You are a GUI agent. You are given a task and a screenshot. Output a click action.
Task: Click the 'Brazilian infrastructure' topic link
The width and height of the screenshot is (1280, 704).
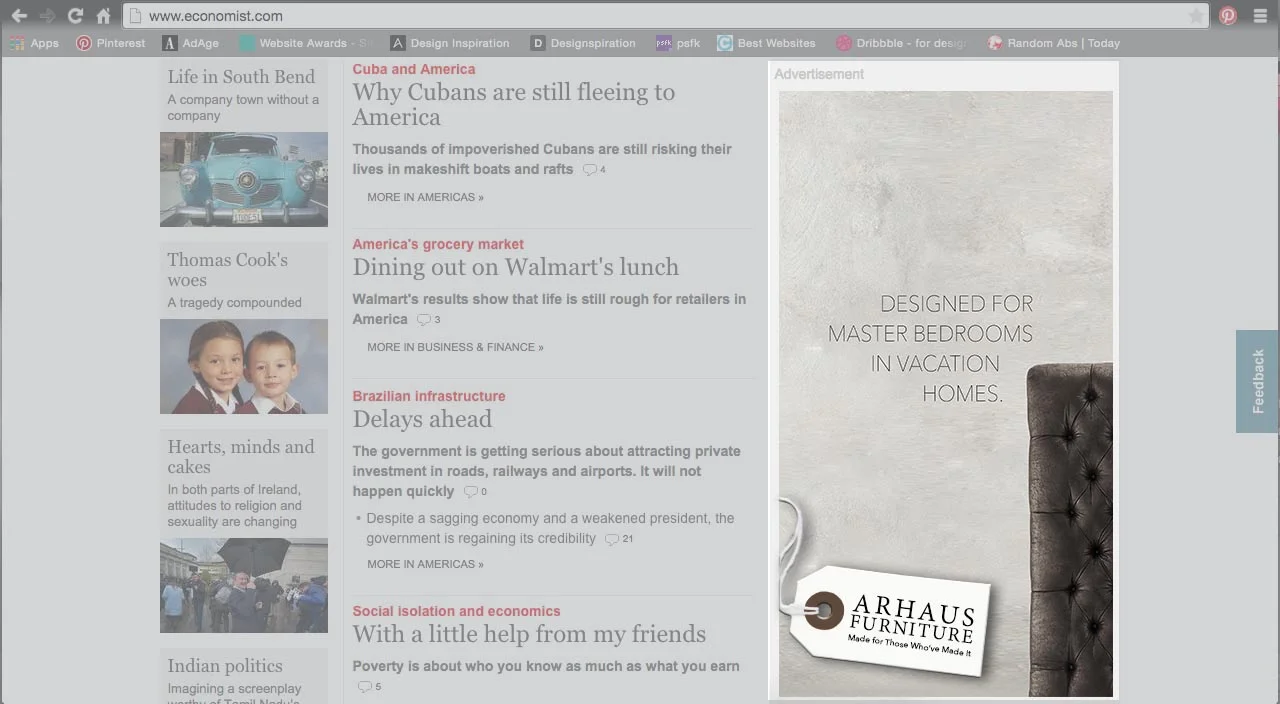tap(429, 396)
